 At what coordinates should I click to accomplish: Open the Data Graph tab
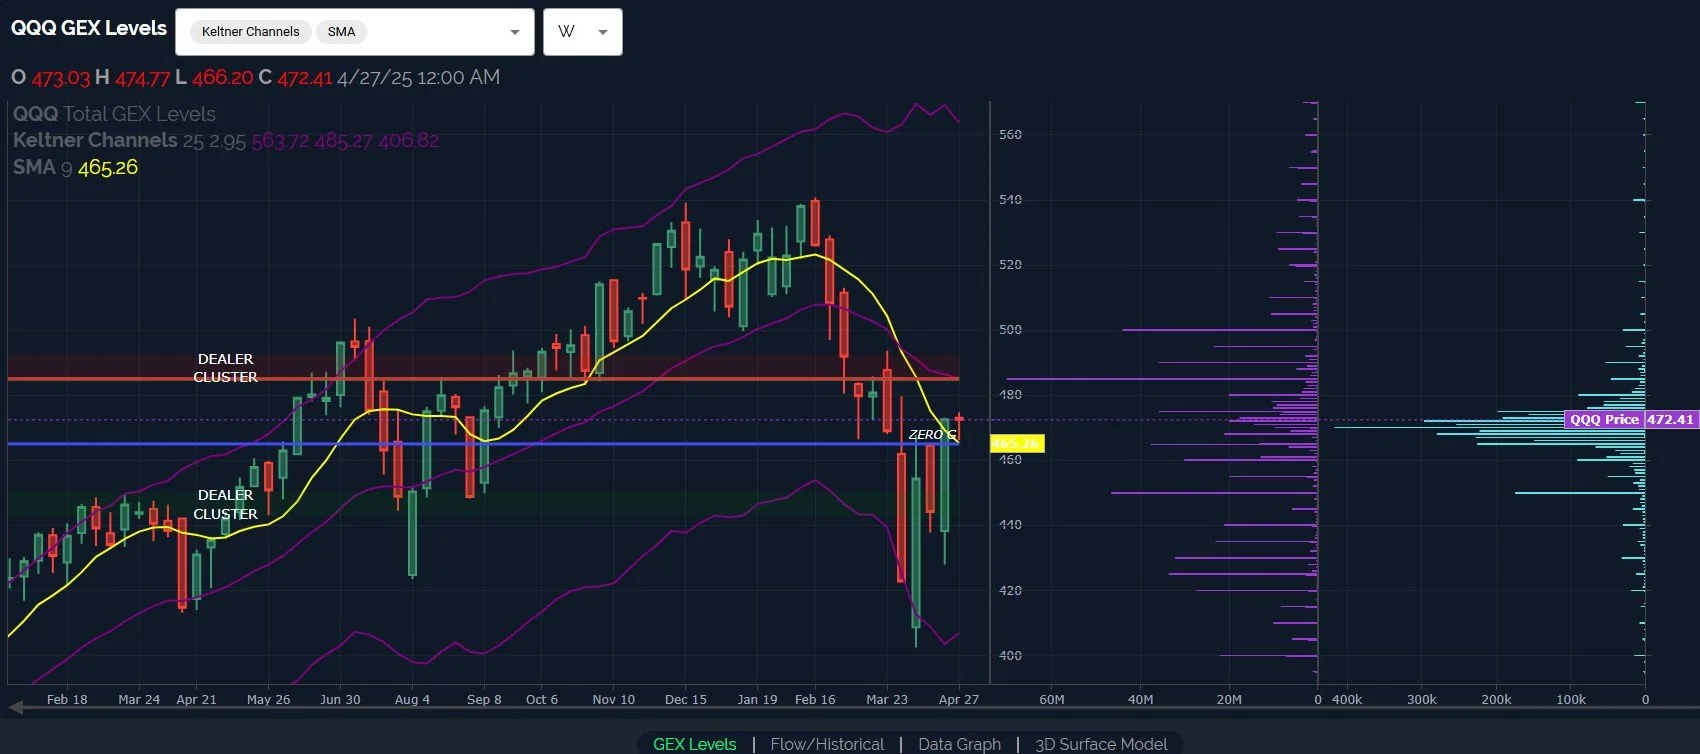959,744
